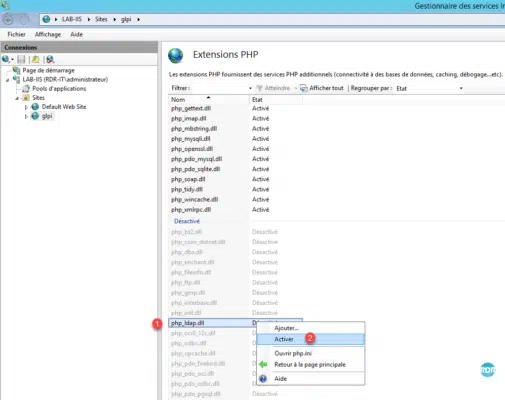The width and height of the screenshot is (505, 400).
Task: Open the Fichier menu
Action: click(16, 34)
